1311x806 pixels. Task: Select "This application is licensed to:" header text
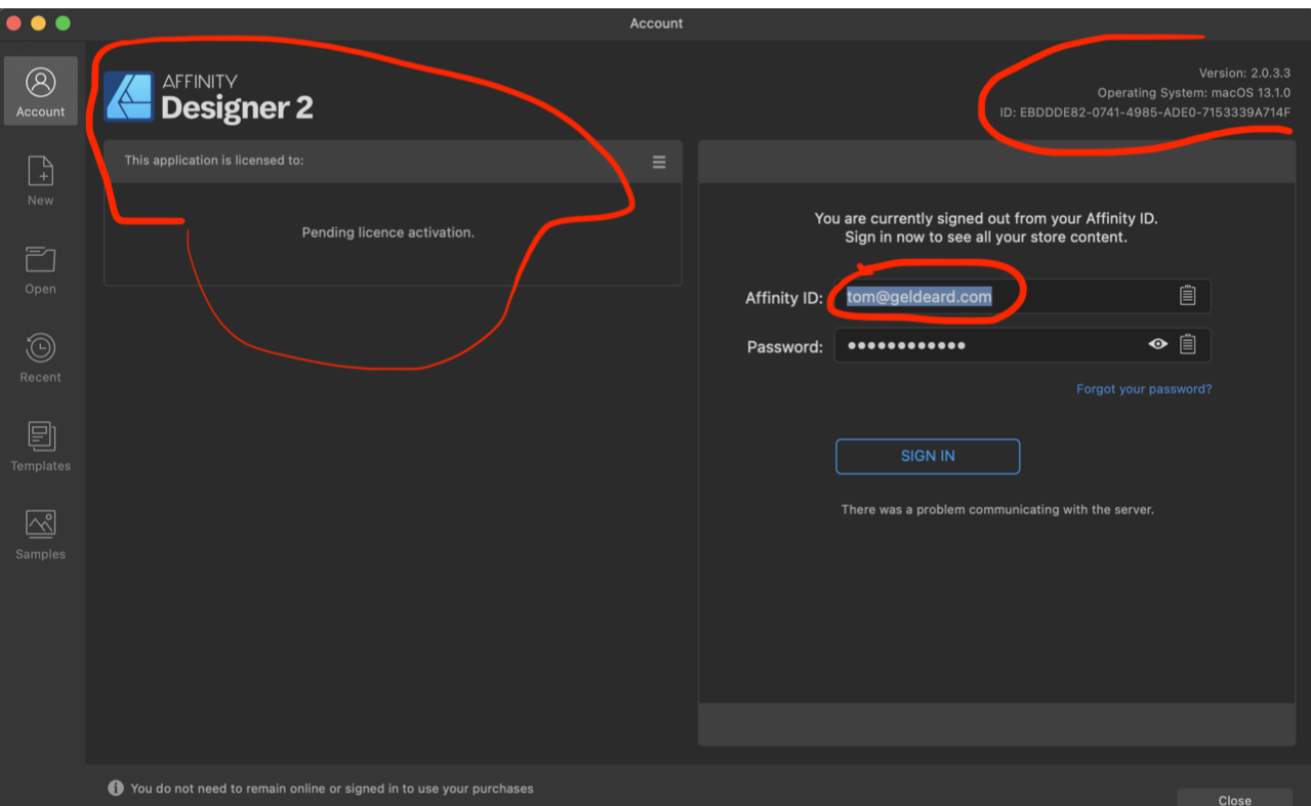tap(214, 160)
